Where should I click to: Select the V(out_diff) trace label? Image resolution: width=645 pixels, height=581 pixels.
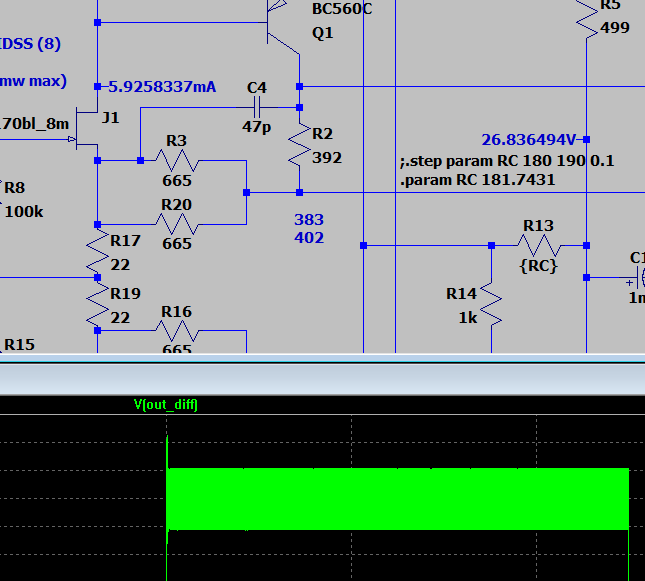point(166,405)
